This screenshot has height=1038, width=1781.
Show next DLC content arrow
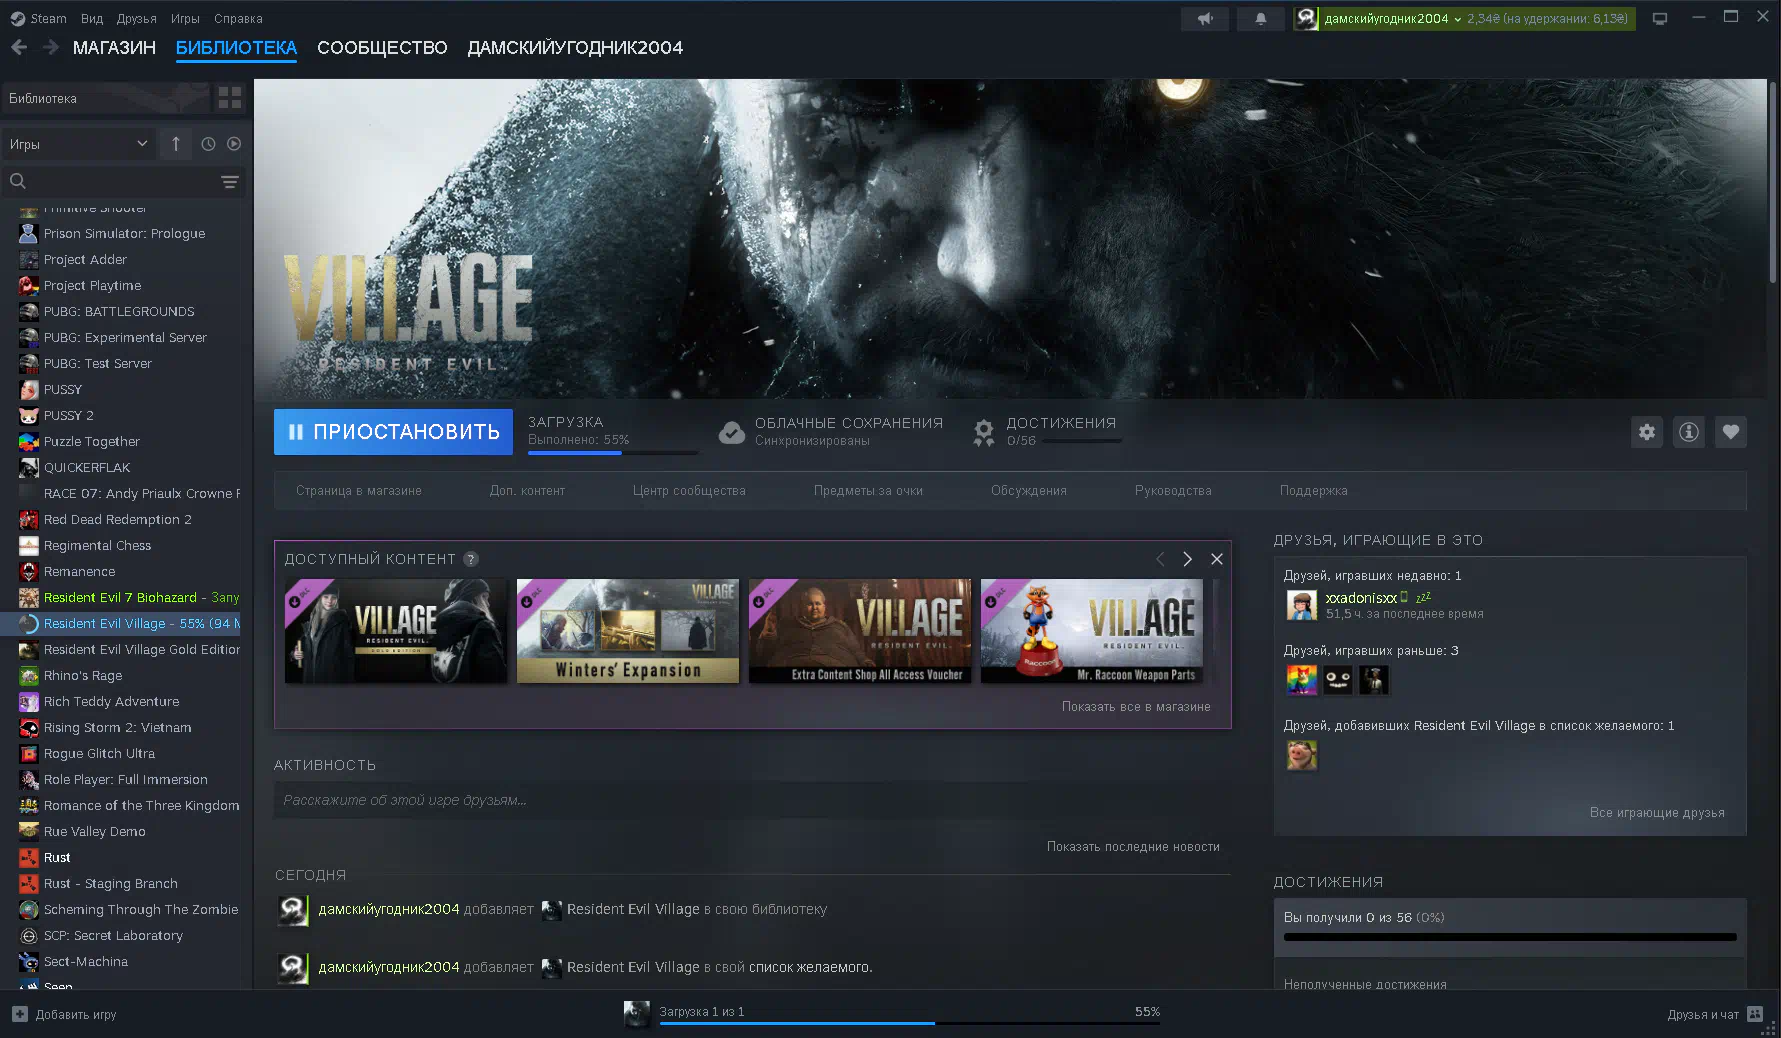tap(1187, 559)
